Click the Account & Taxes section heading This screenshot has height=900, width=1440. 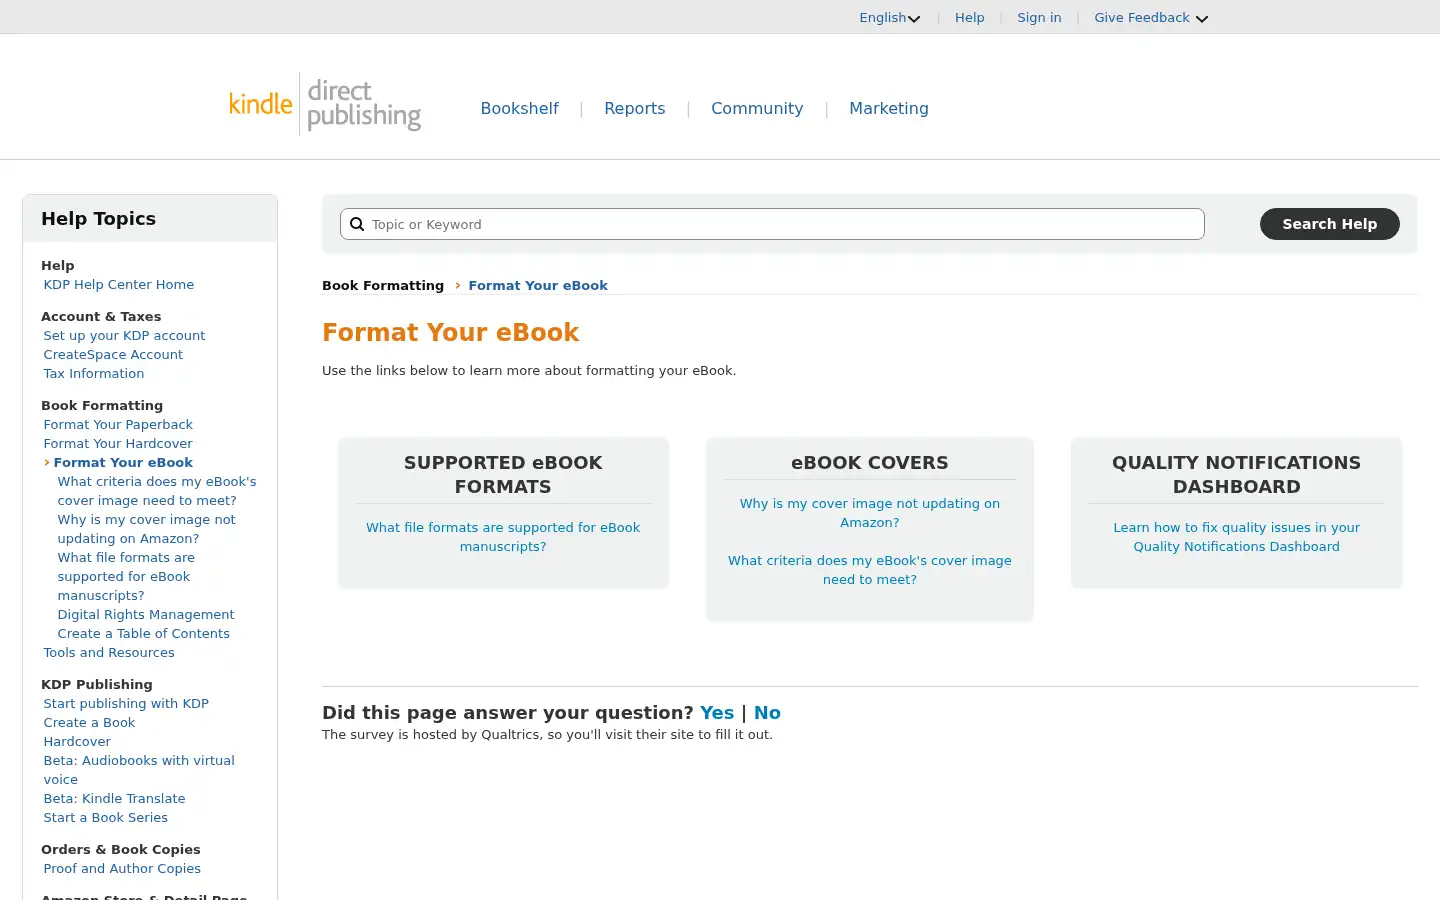coord(101,316)
